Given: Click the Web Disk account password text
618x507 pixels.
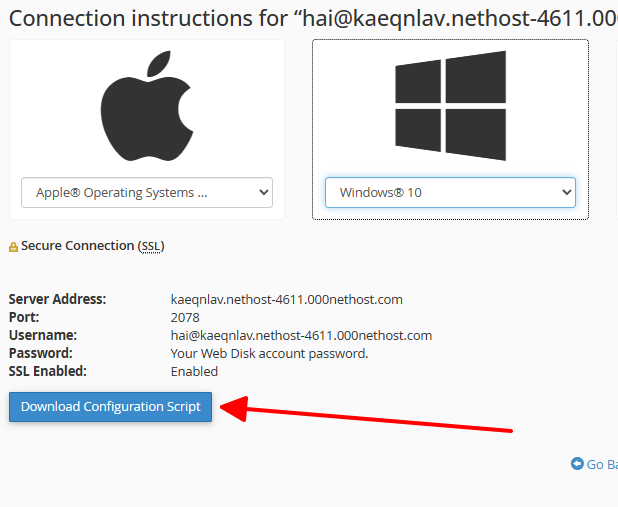Looking at the screenshot, I should [269, 354].
